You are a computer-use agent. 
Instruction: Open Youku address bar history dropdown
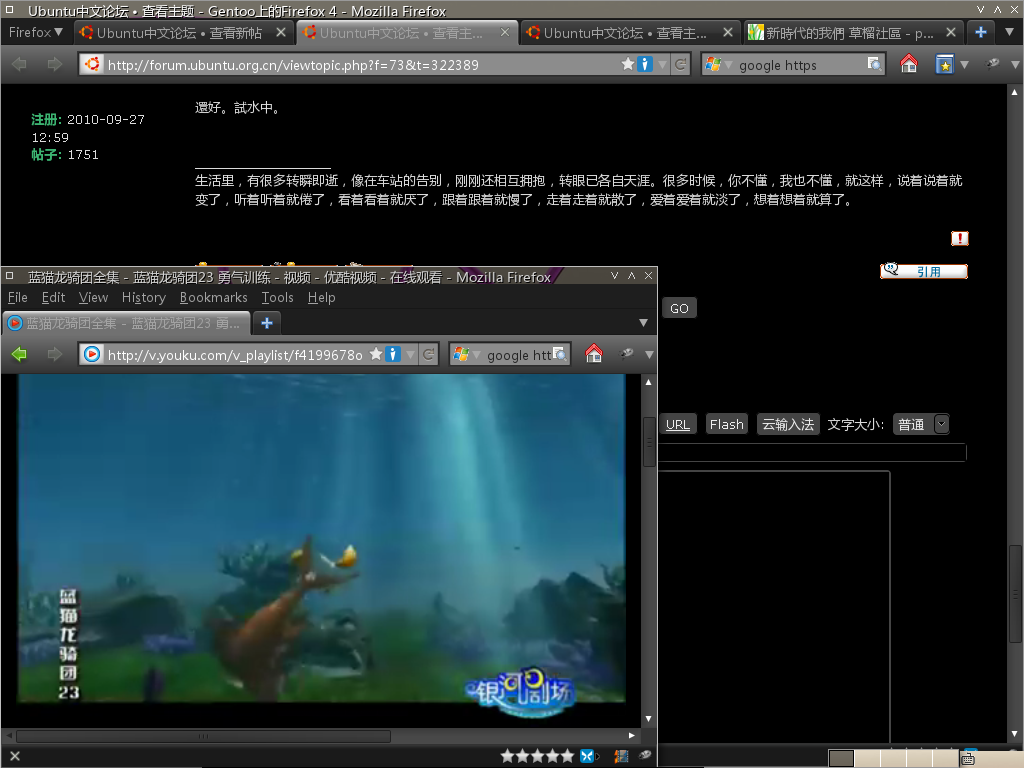coord(410,355)
